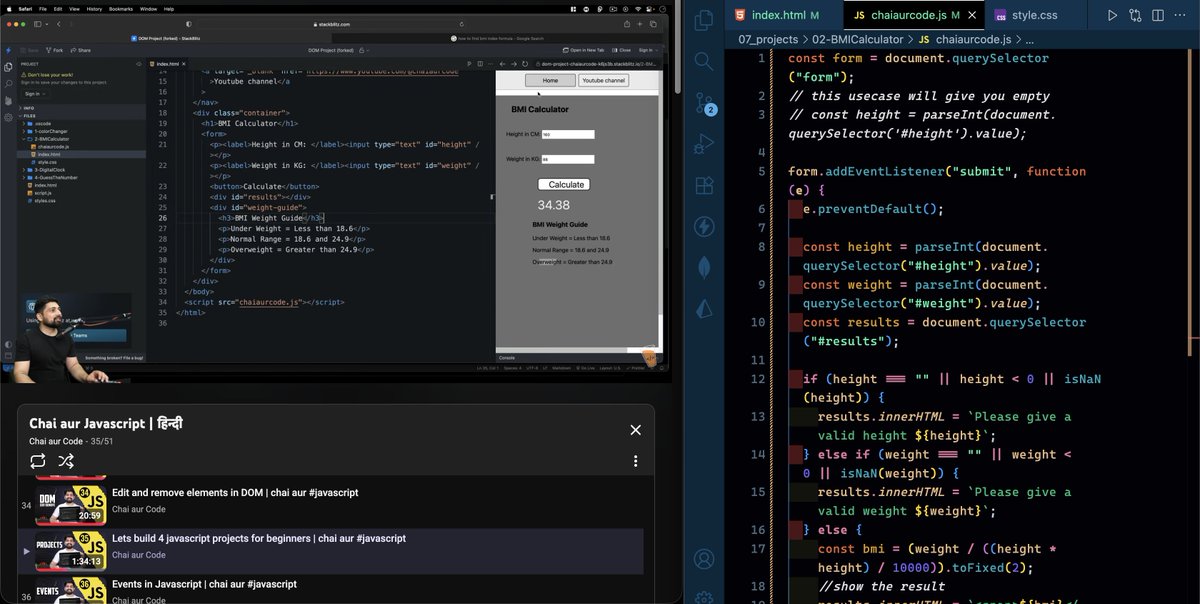1200x604 pixels.
Task: Open playlist three-dot options menu
Action: [x=635, y=461]
